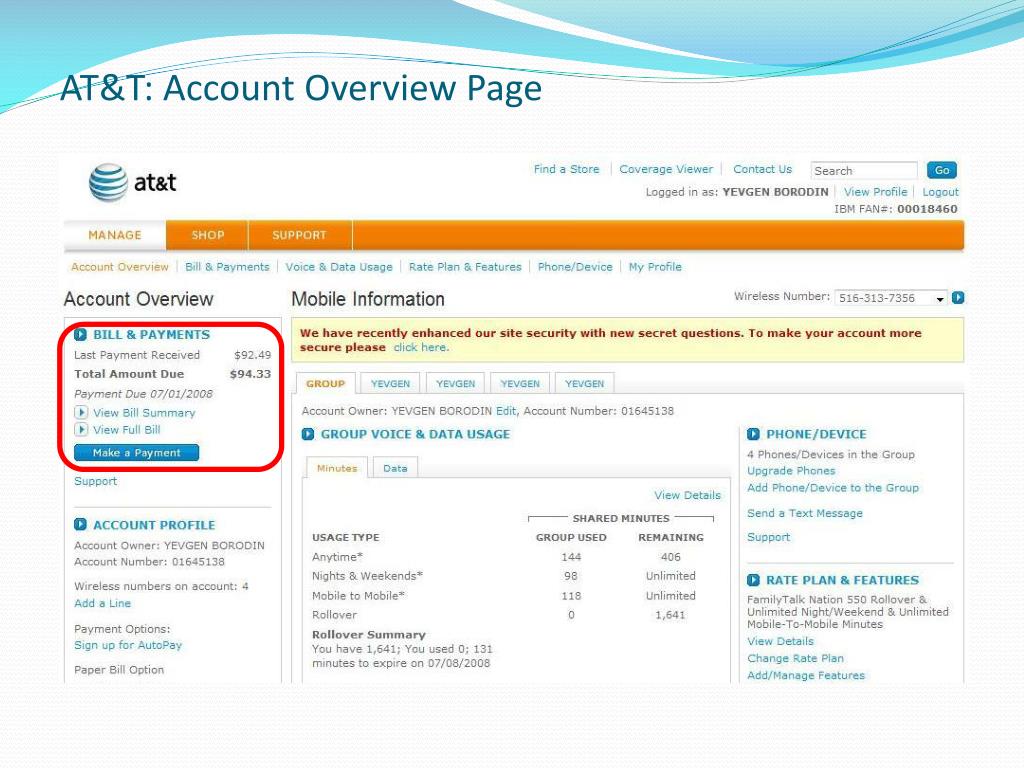The image size is (1024, 768).
Task: Open Bill & Payments in the submenu
Action: tap(227, 267)
